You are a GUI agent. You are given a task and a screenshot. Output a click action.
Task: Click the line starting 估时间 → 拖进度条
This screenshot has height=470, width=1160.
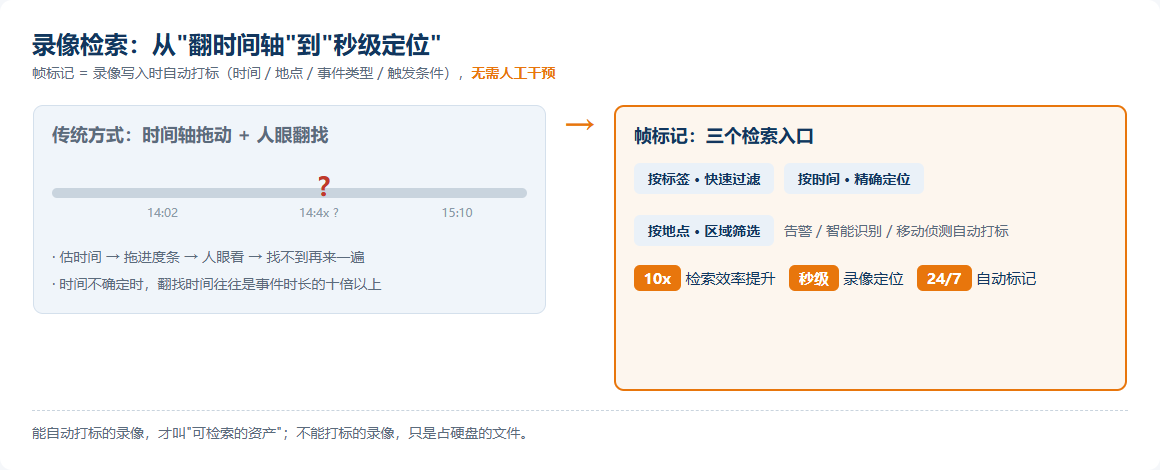(x=208, y=258)
